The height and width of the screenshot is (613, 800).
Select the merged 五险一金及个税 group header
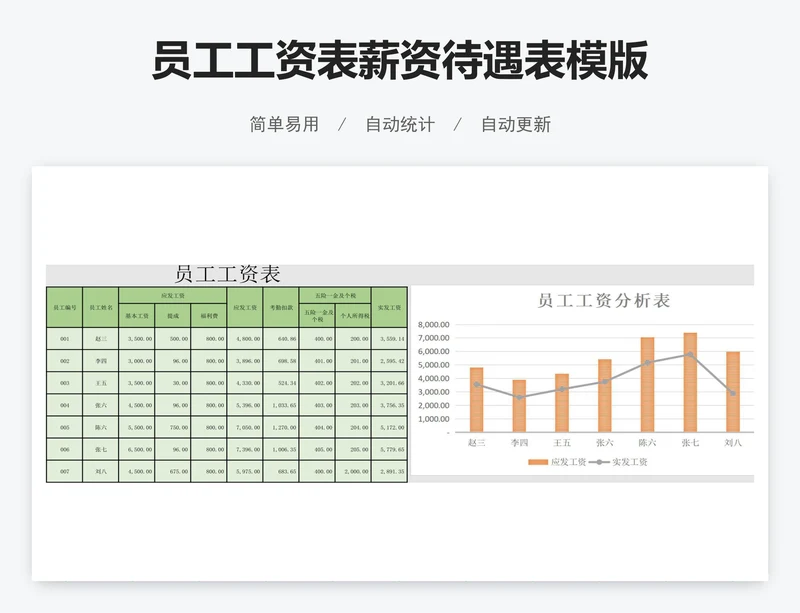335,296
